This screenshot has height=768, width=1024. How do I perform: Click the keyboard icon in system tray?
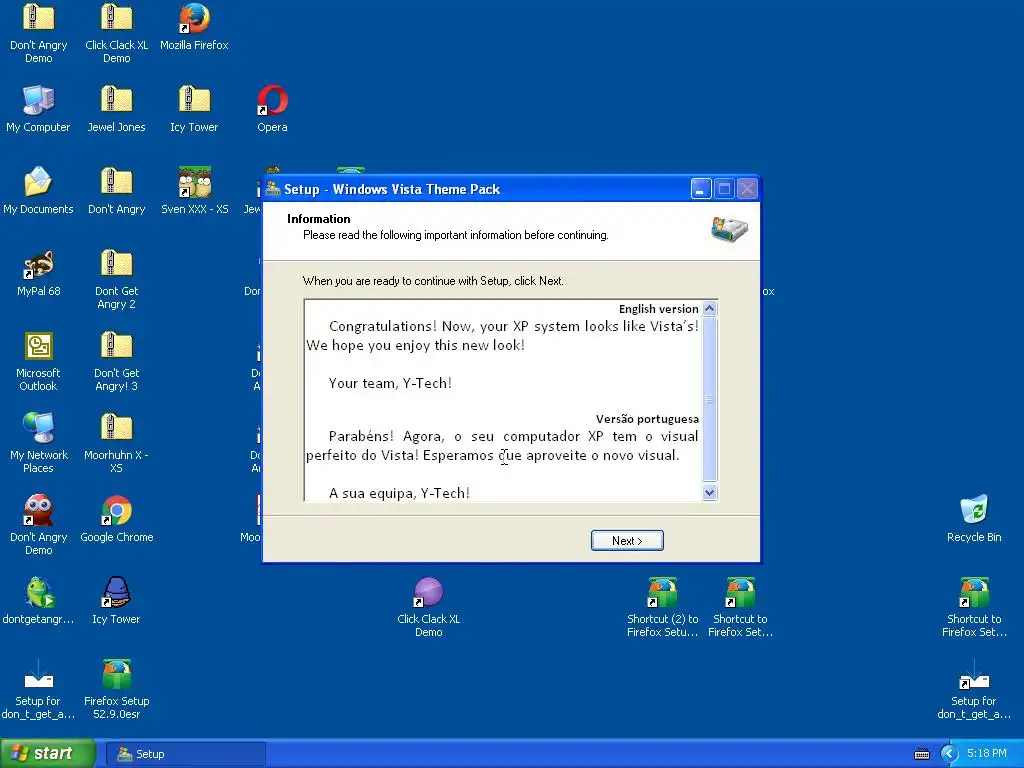[x=921, y=754]
